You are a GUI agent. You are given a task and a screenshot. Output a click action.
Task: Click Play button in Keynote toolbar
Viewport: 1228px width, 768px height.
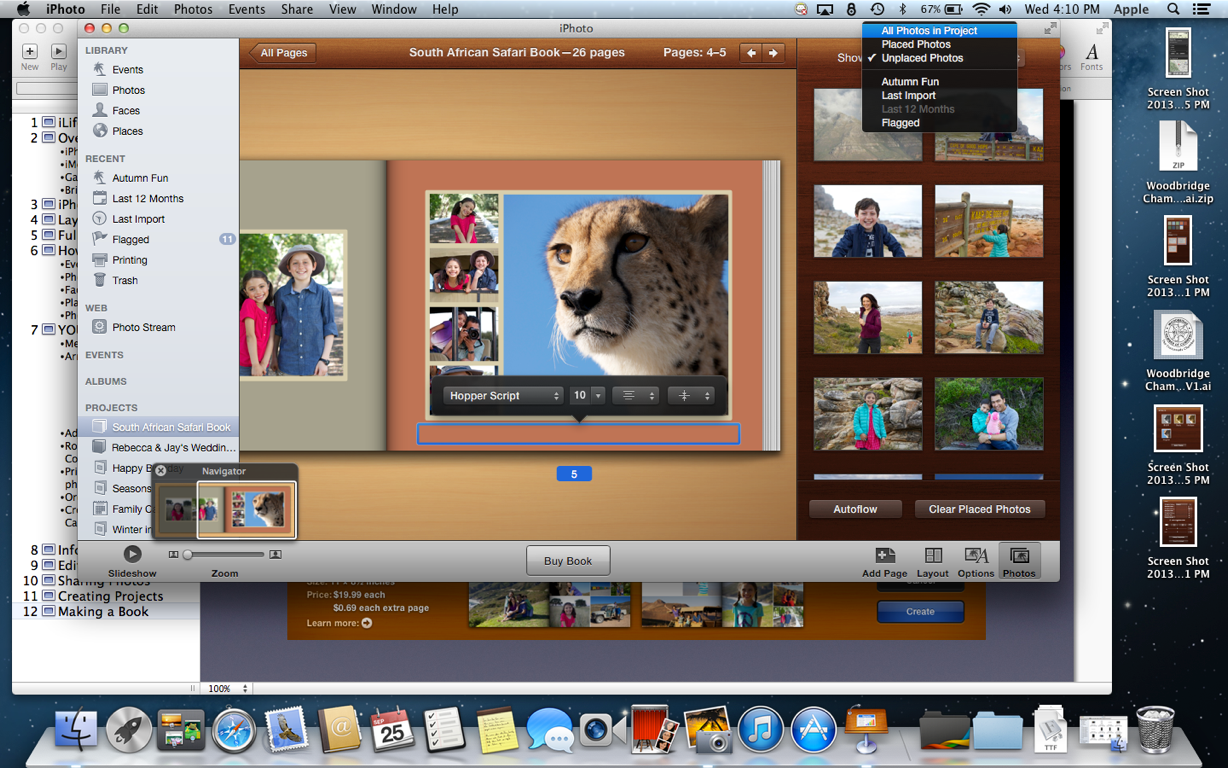59,58
